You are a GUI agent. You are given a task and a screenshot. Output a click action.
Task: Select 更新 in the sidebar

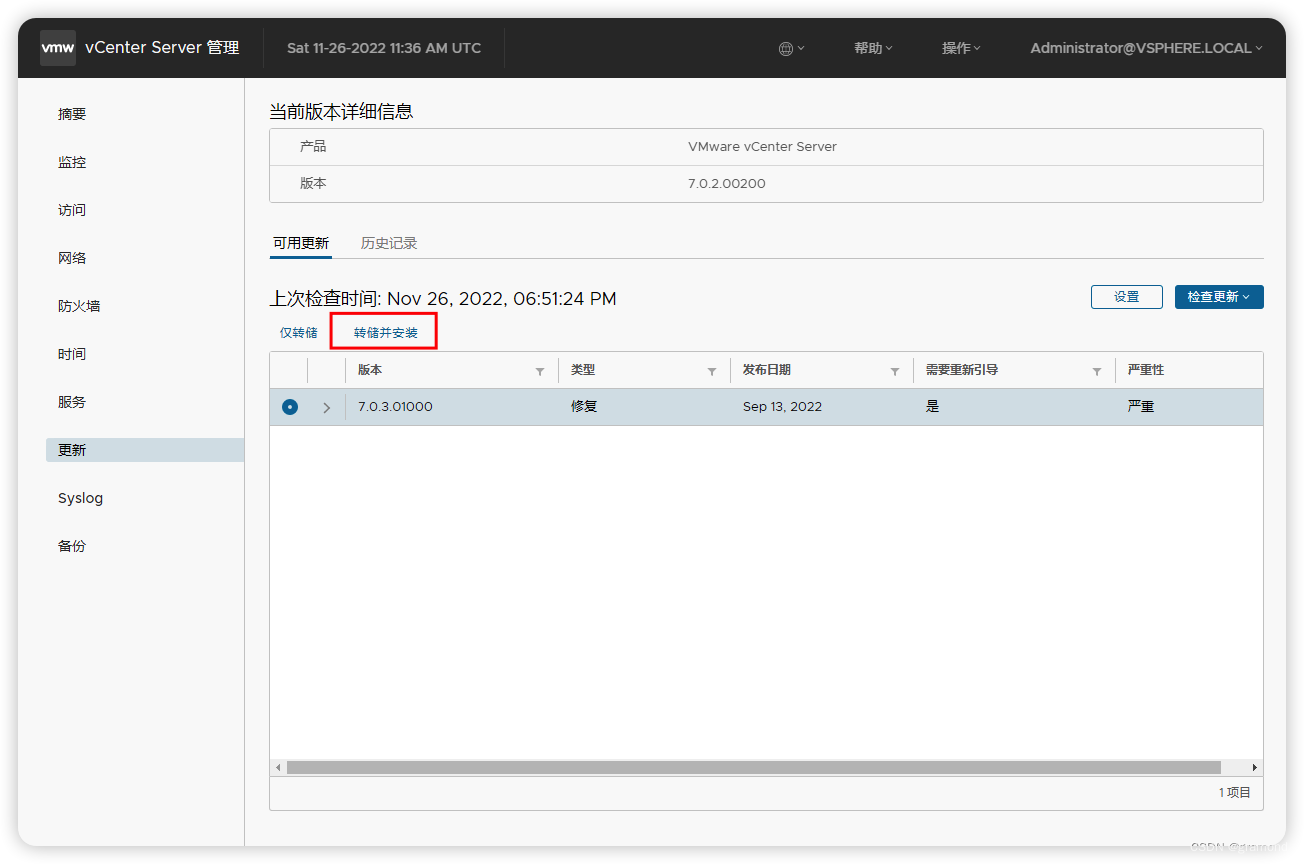click(x=145, y=450)
